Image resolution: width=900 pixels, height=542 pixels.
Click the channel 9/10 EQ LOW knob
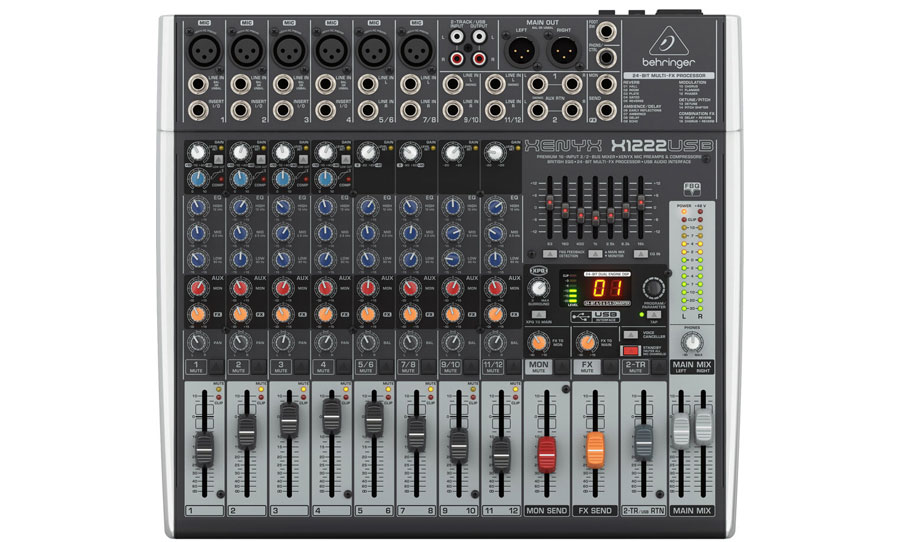[x=453, y=260]
